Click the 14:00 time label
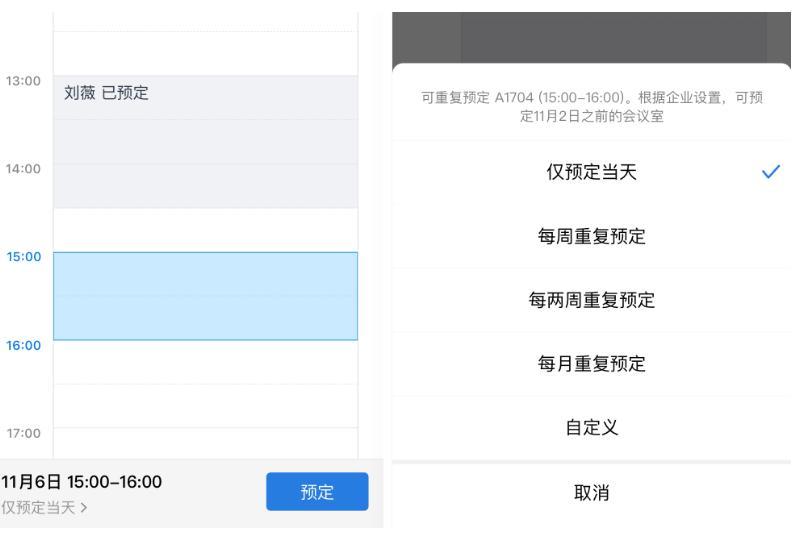Viewport: 798px width, 539px height. 24,168
